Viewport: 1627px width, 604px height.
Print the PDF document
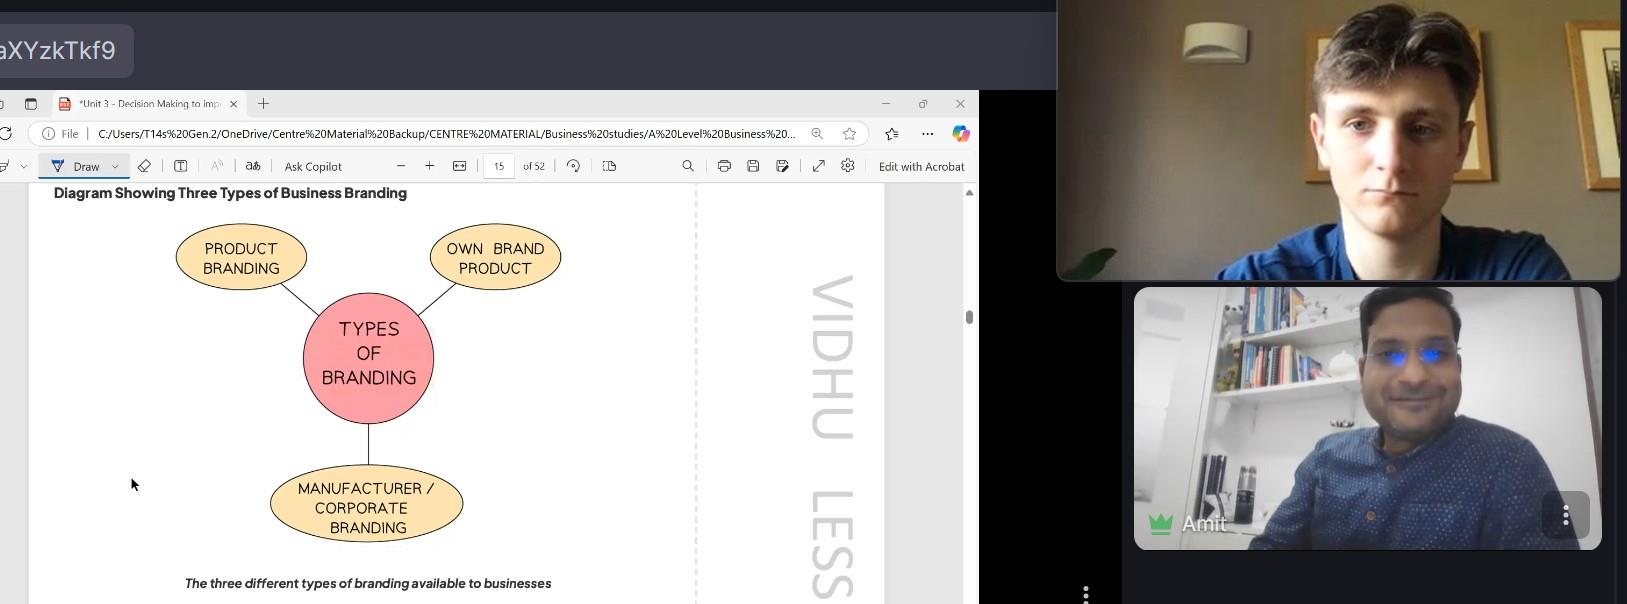click(x=724, y=166)
